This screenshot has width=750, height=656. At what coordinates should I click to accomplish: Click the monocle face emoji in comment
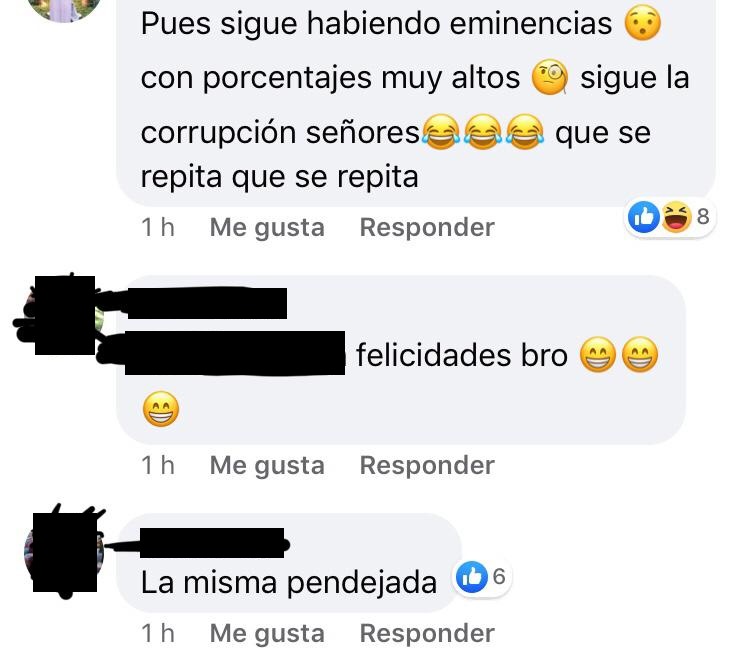(x=550, y=78)
